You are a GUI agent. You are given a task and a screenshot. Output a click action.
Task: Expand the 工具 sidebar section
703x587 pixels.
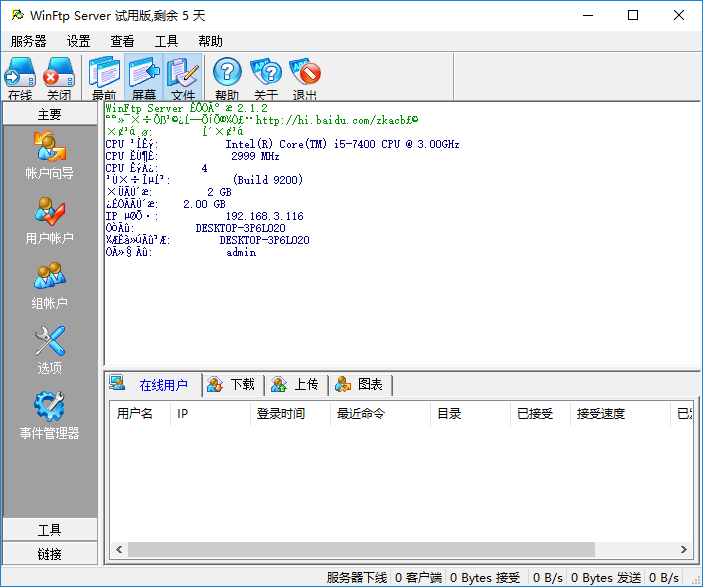click(x=50, y=530)
